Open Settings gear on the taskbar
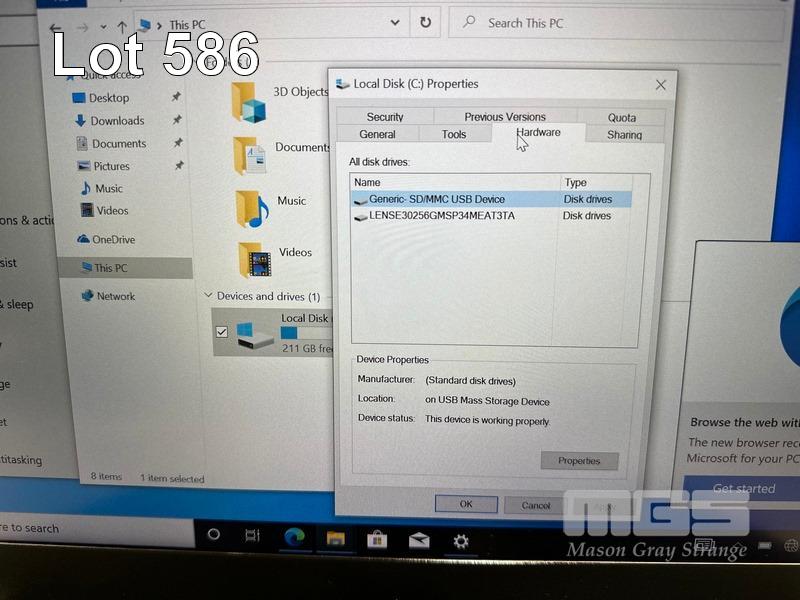800x600 pixels. point(461,541)
